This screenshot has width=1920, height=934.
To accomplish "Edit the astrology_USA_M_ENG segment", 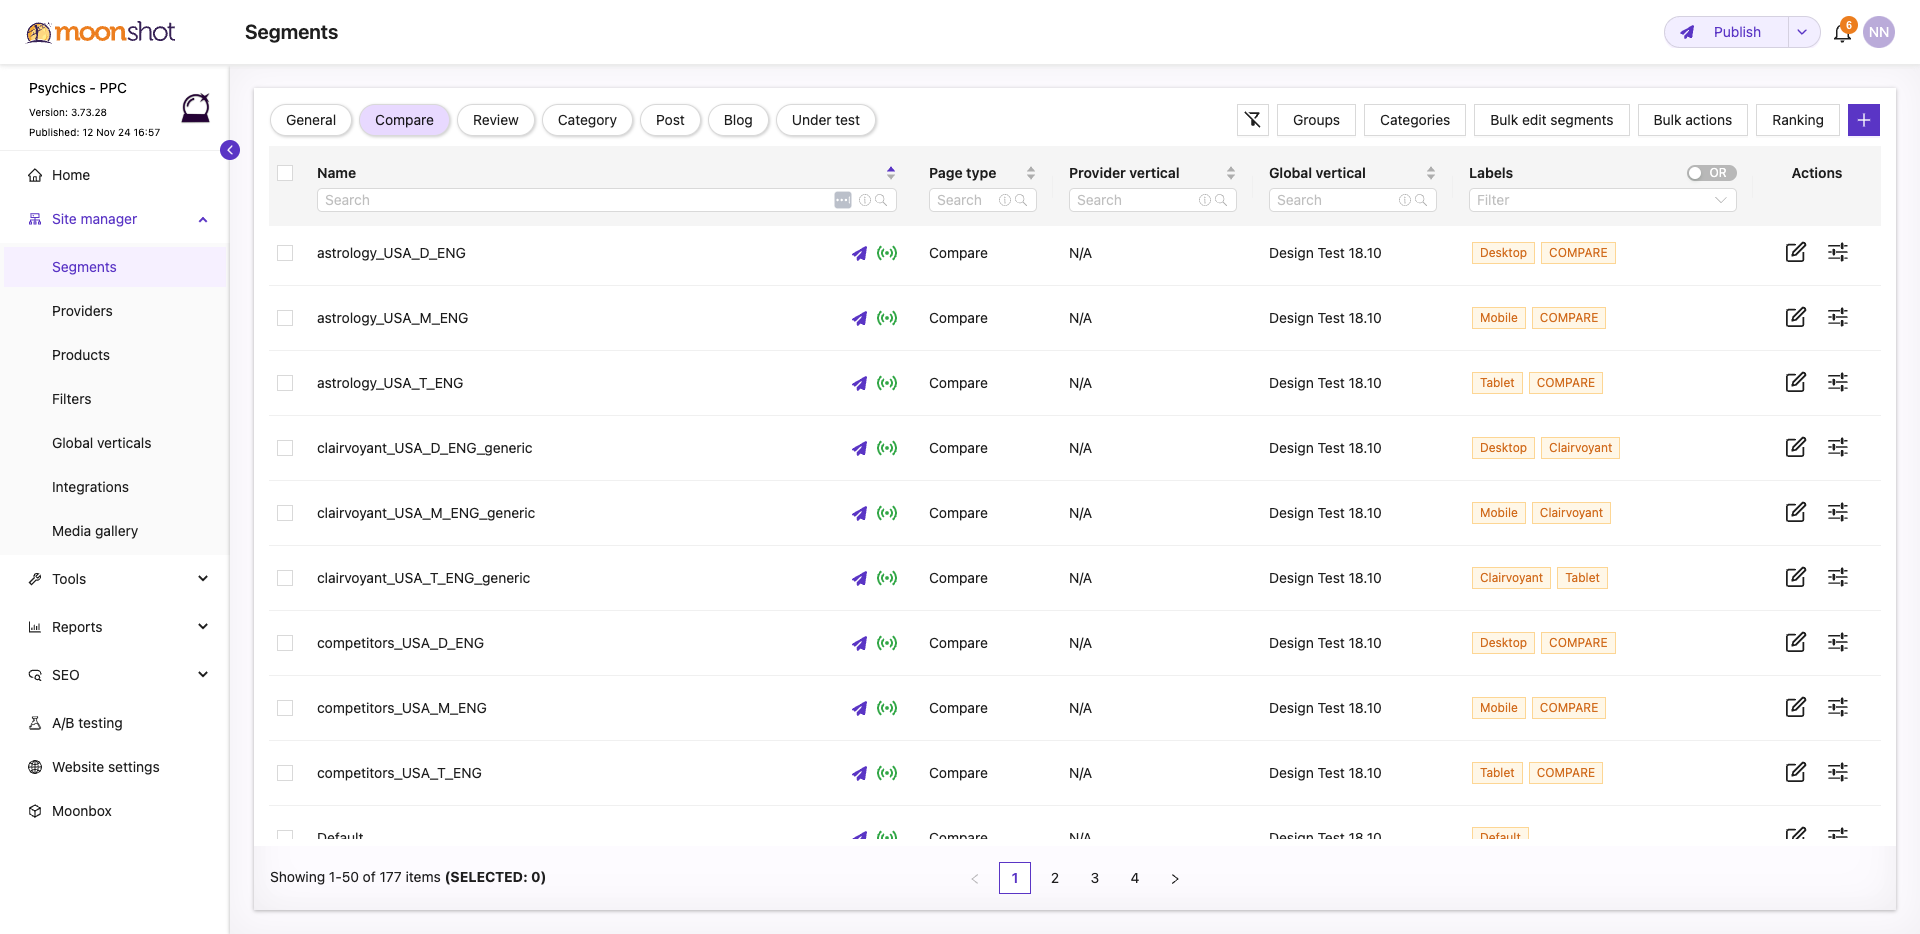I will [x=1796, y=317].
